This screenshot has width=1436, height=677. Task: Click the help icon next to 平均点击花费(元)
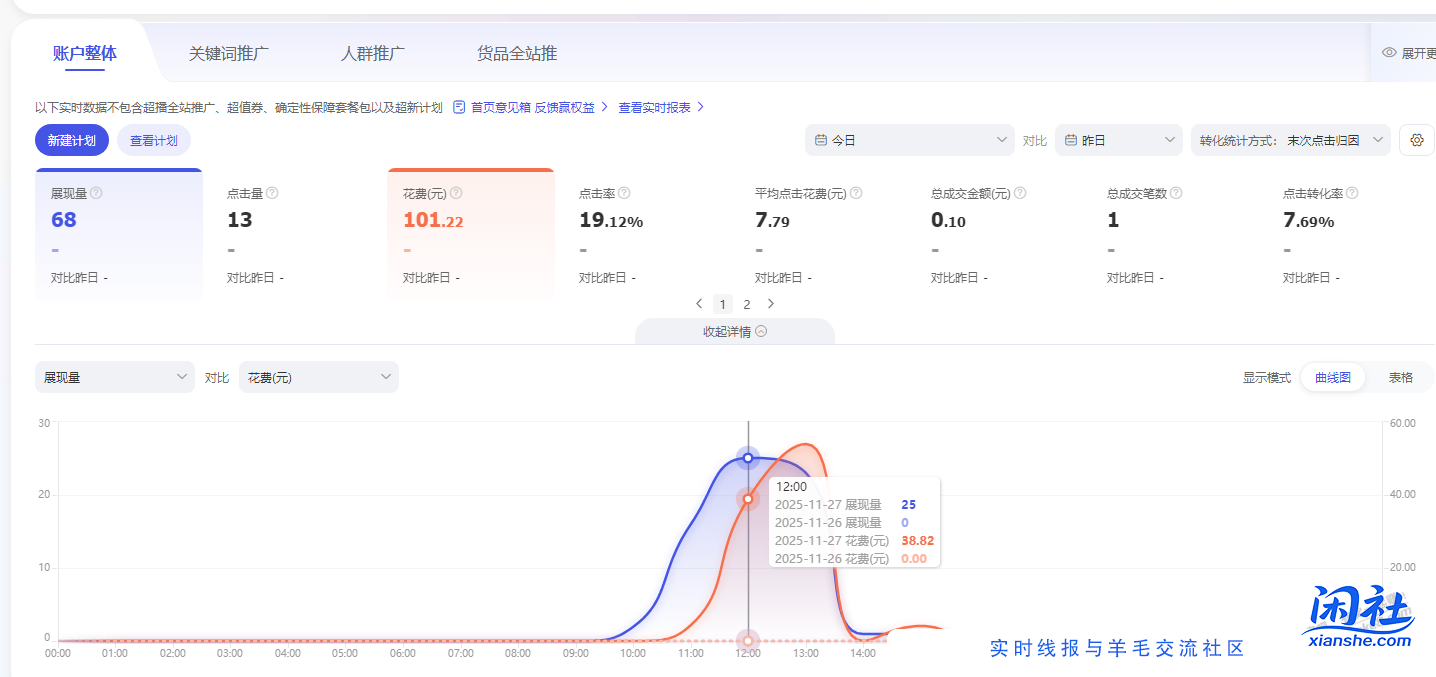coord(856,192)
